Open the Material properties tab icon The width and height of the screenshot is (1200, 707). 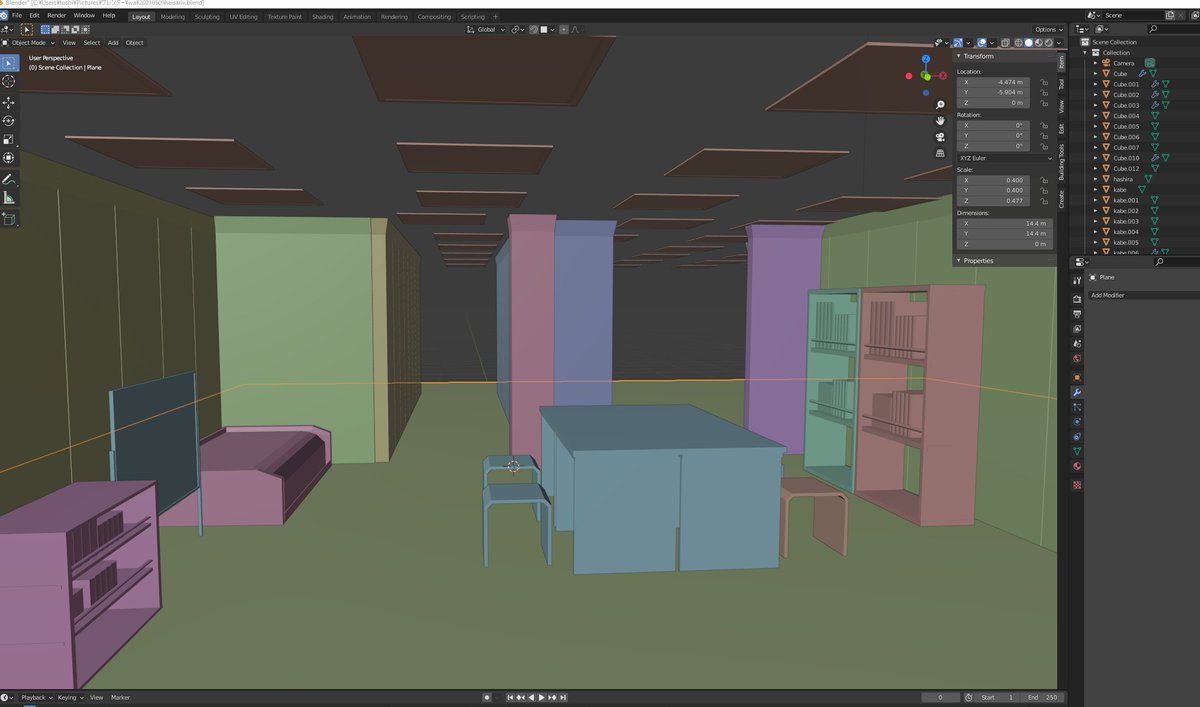pos(1076,466)
